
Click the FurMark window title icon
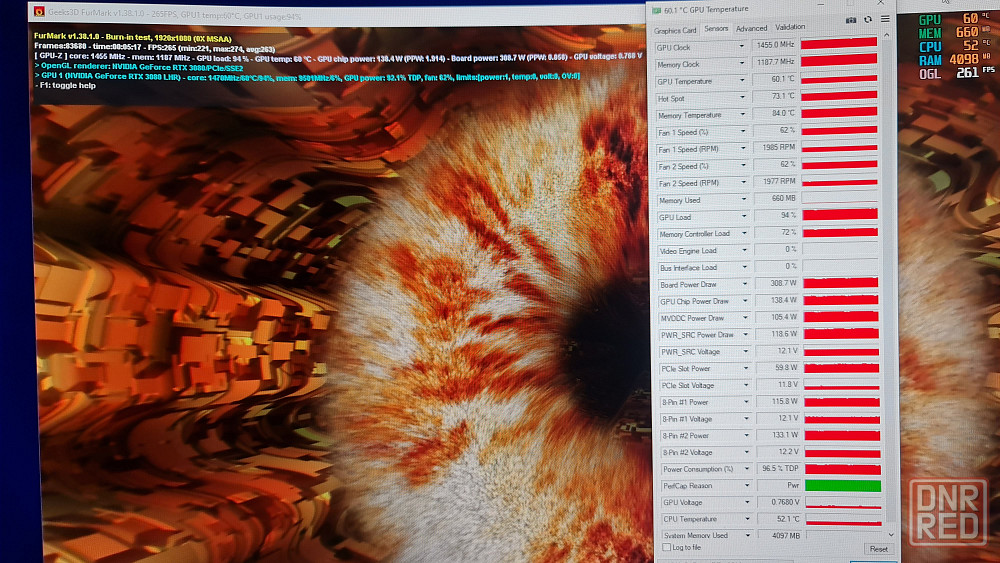click(x=39, y=11)
